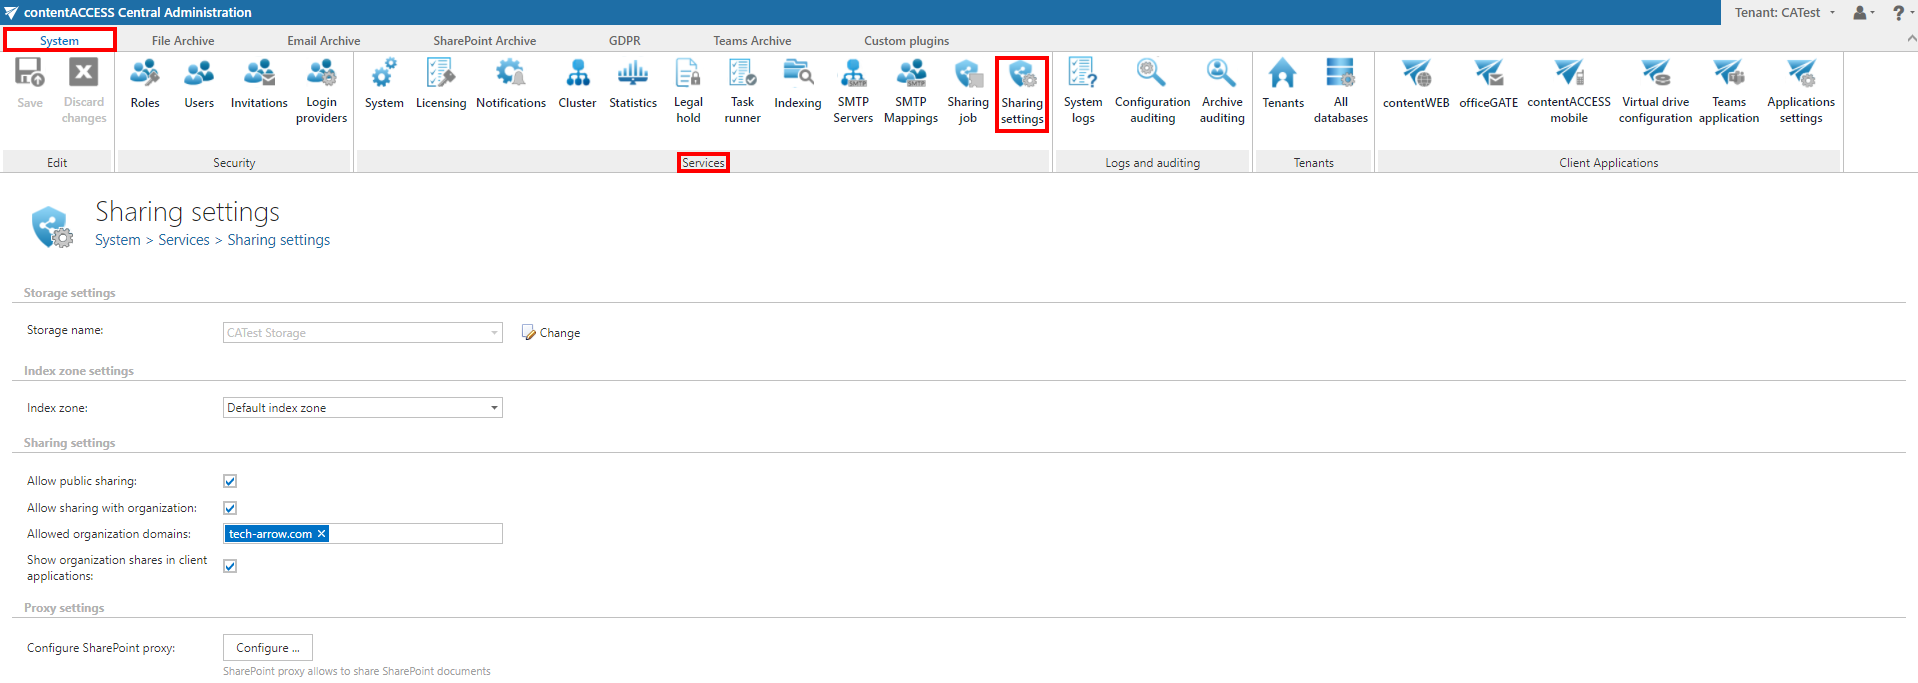
Task: Expand the Index zone dropdown
Action: click(494, 408)
